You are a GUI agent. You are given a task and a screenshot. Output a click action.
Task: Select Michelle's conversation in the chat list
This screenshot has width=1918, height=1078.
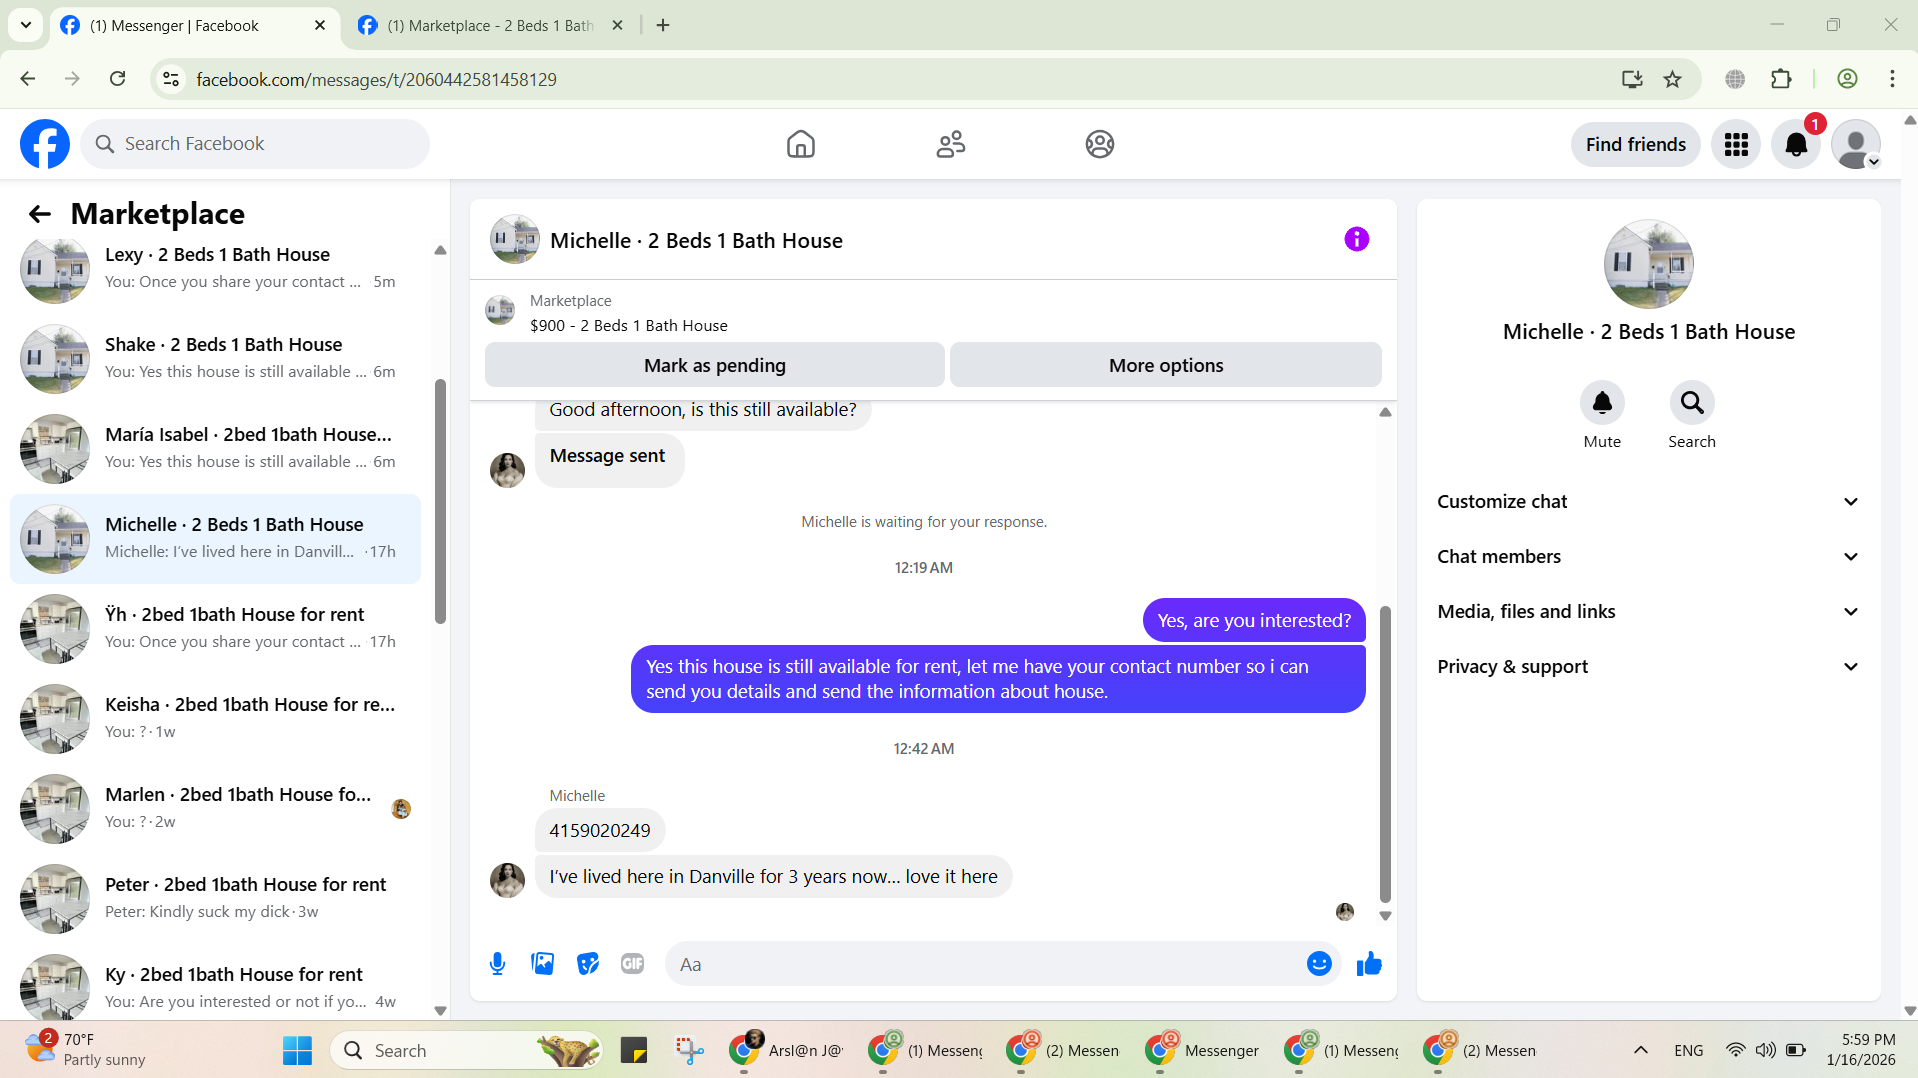215,539
